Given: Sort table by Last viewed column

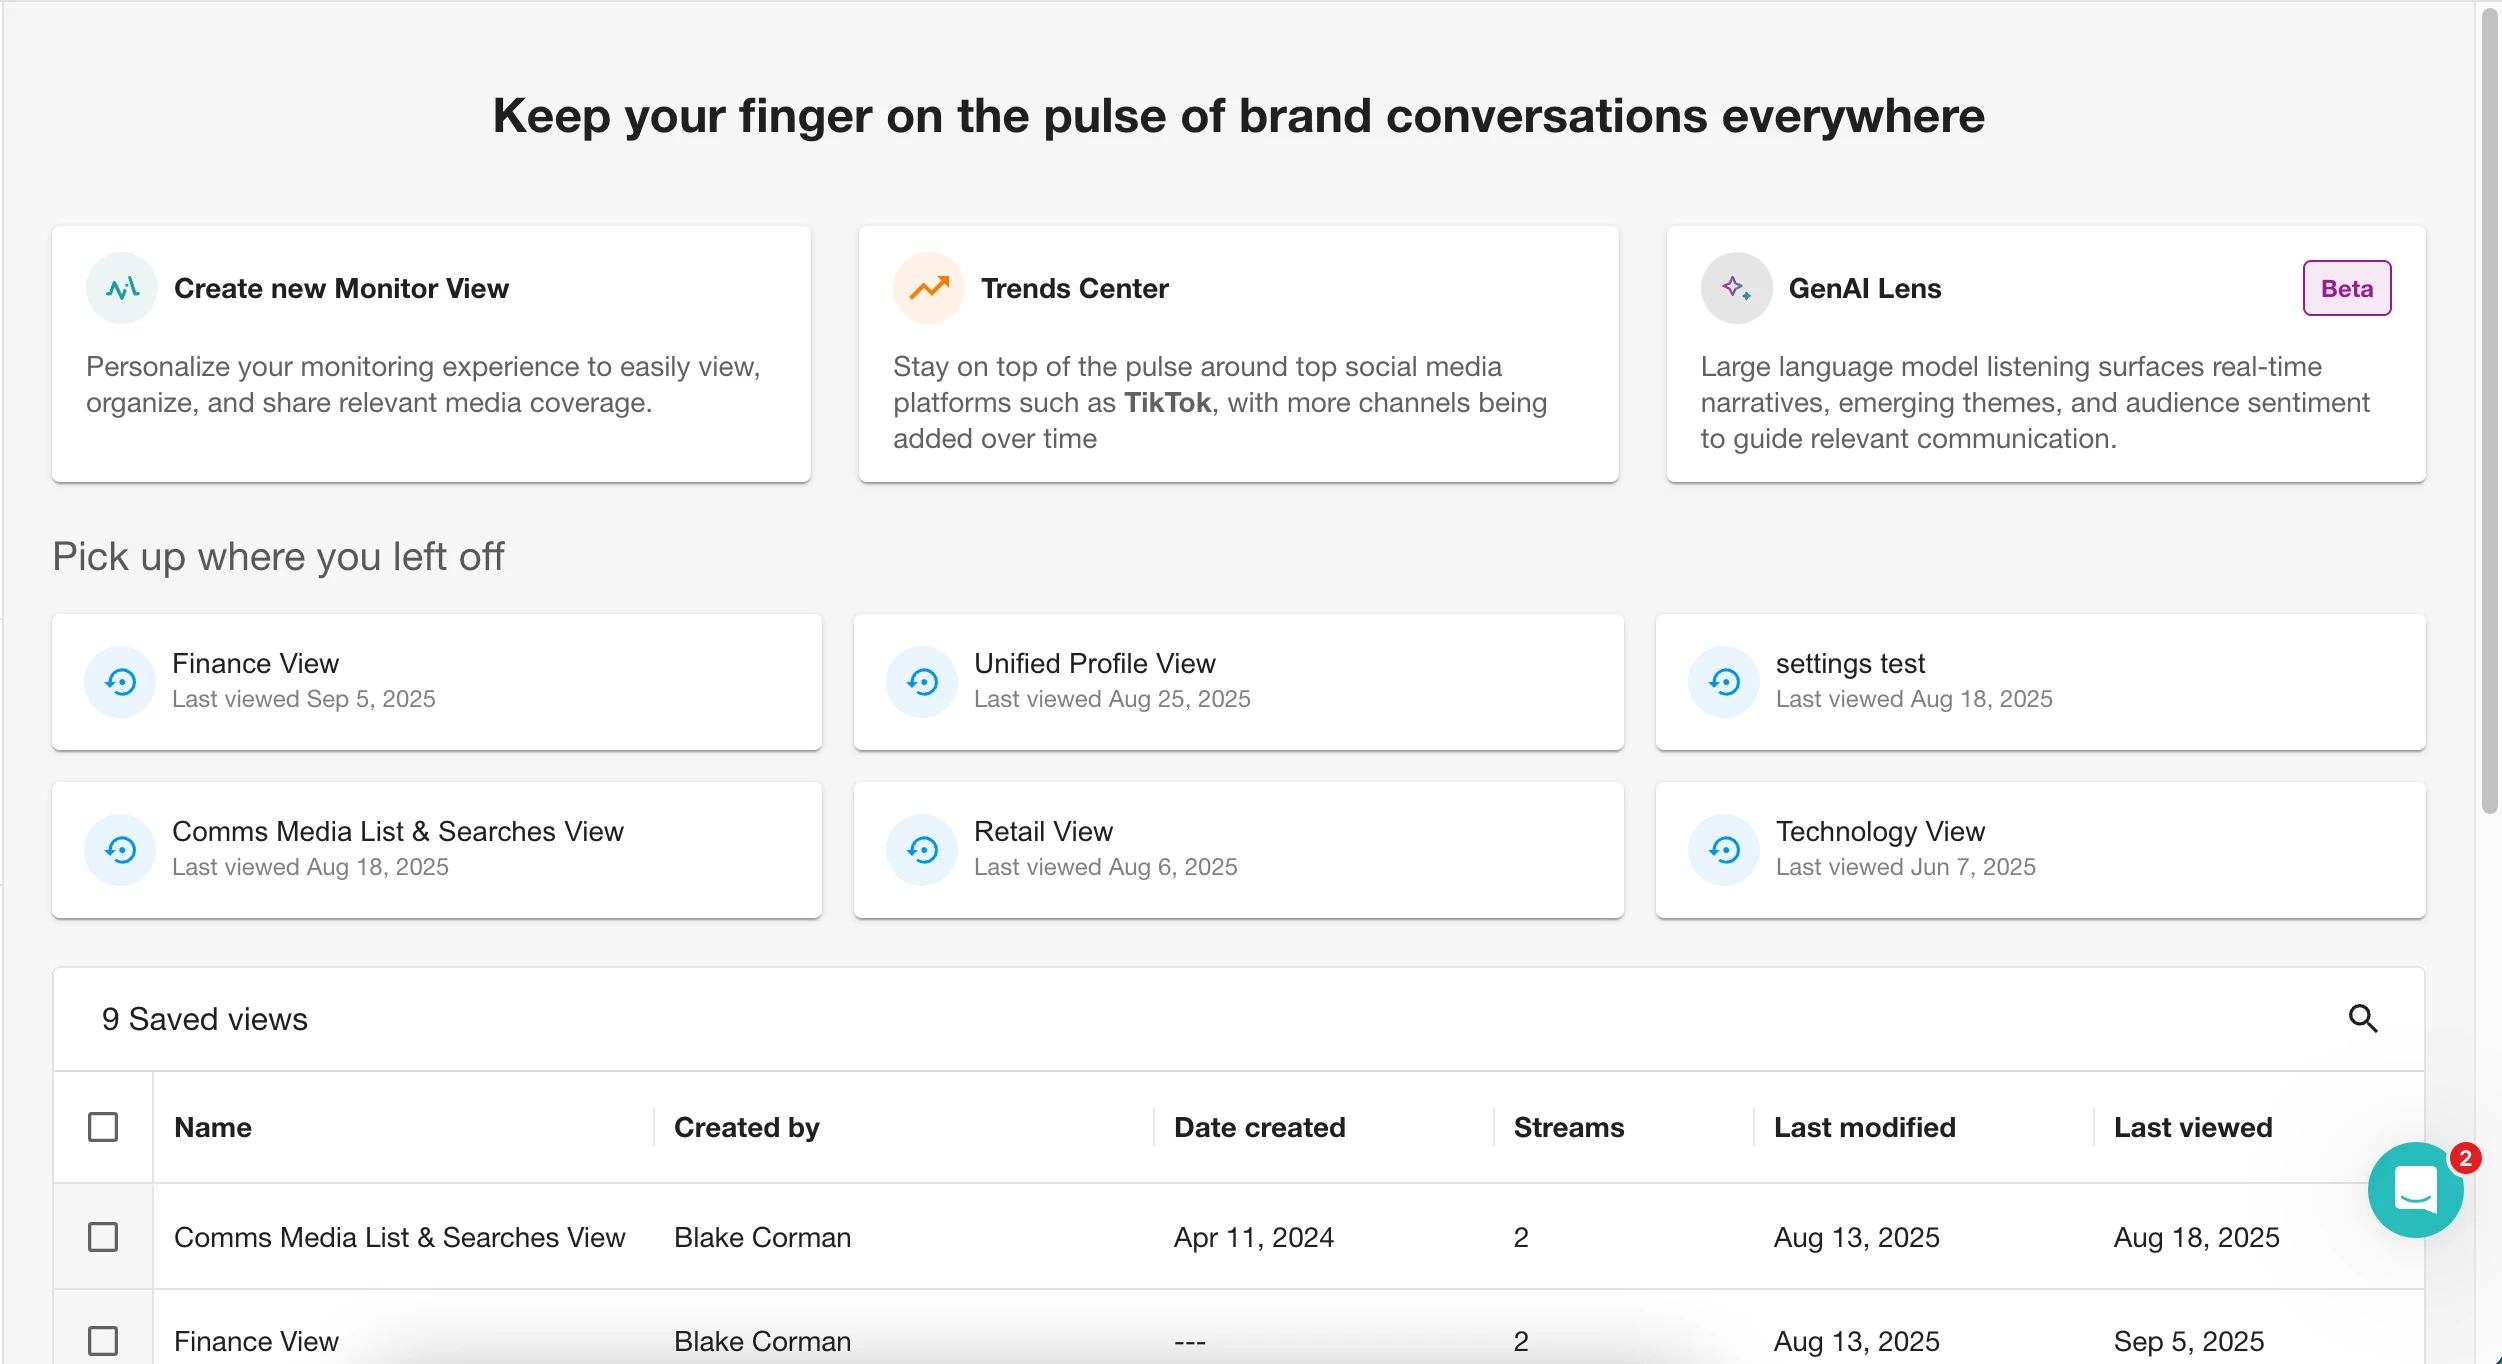Looking at the screenshot, I should (2192, 1127).
